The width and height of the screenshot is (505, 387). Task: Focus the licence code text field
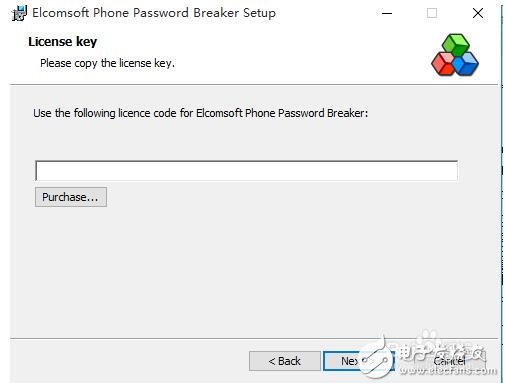click(x=246, y=171)
